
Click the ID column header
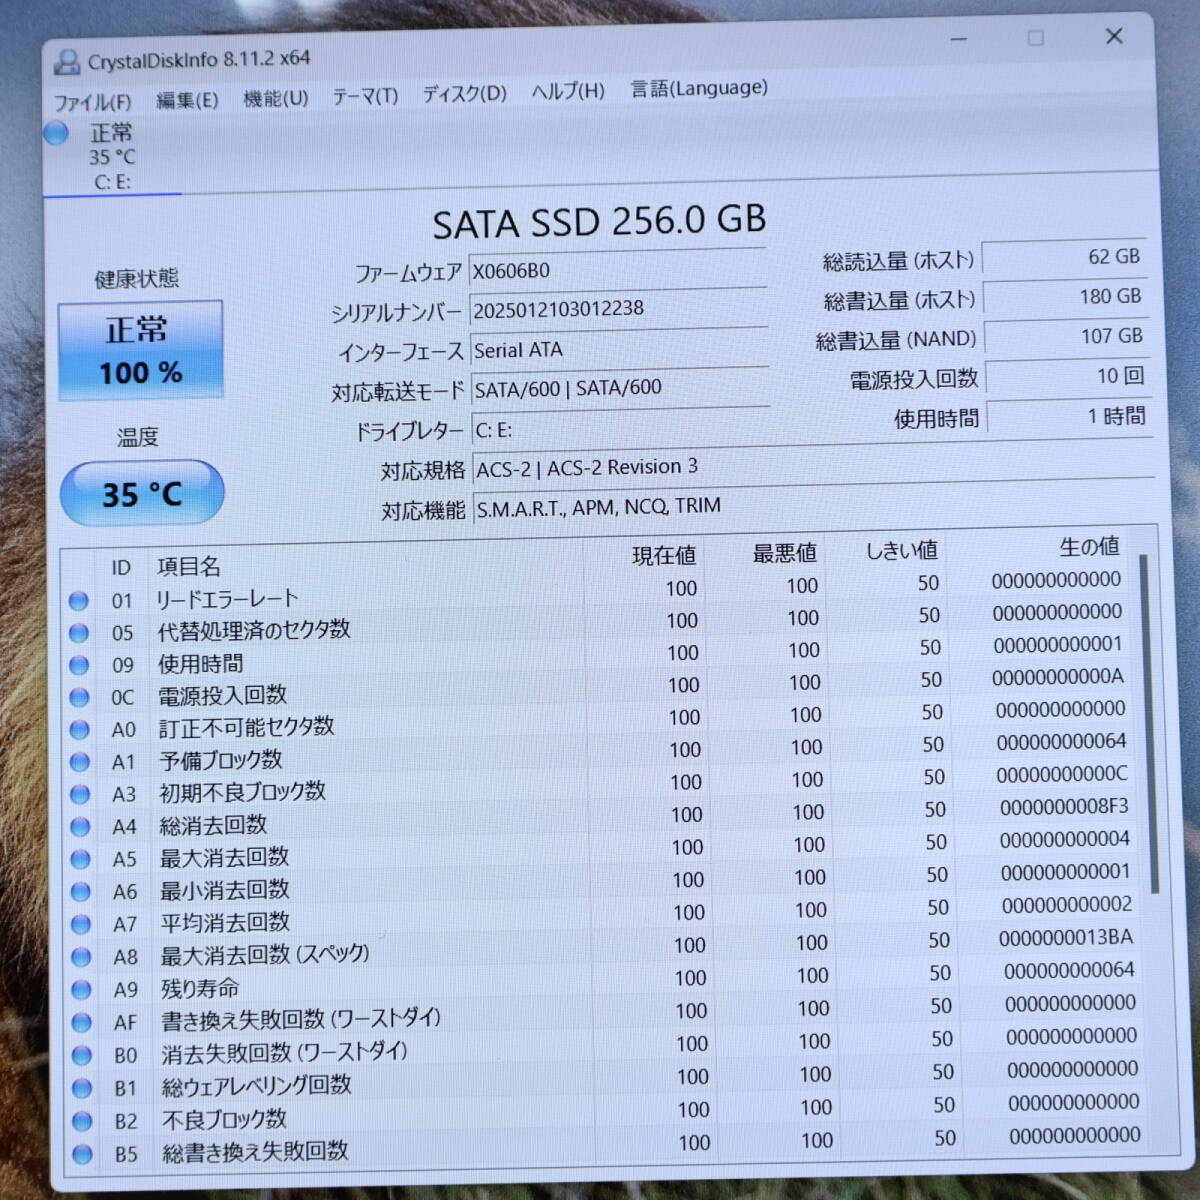[121, 568]
